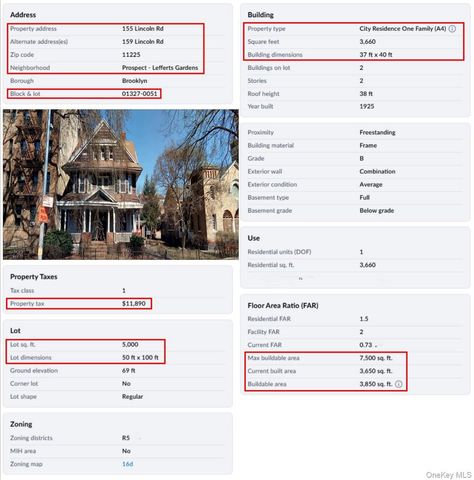Click the zoning district value R5
Viewport: 474px width, 480px height.
126,438
